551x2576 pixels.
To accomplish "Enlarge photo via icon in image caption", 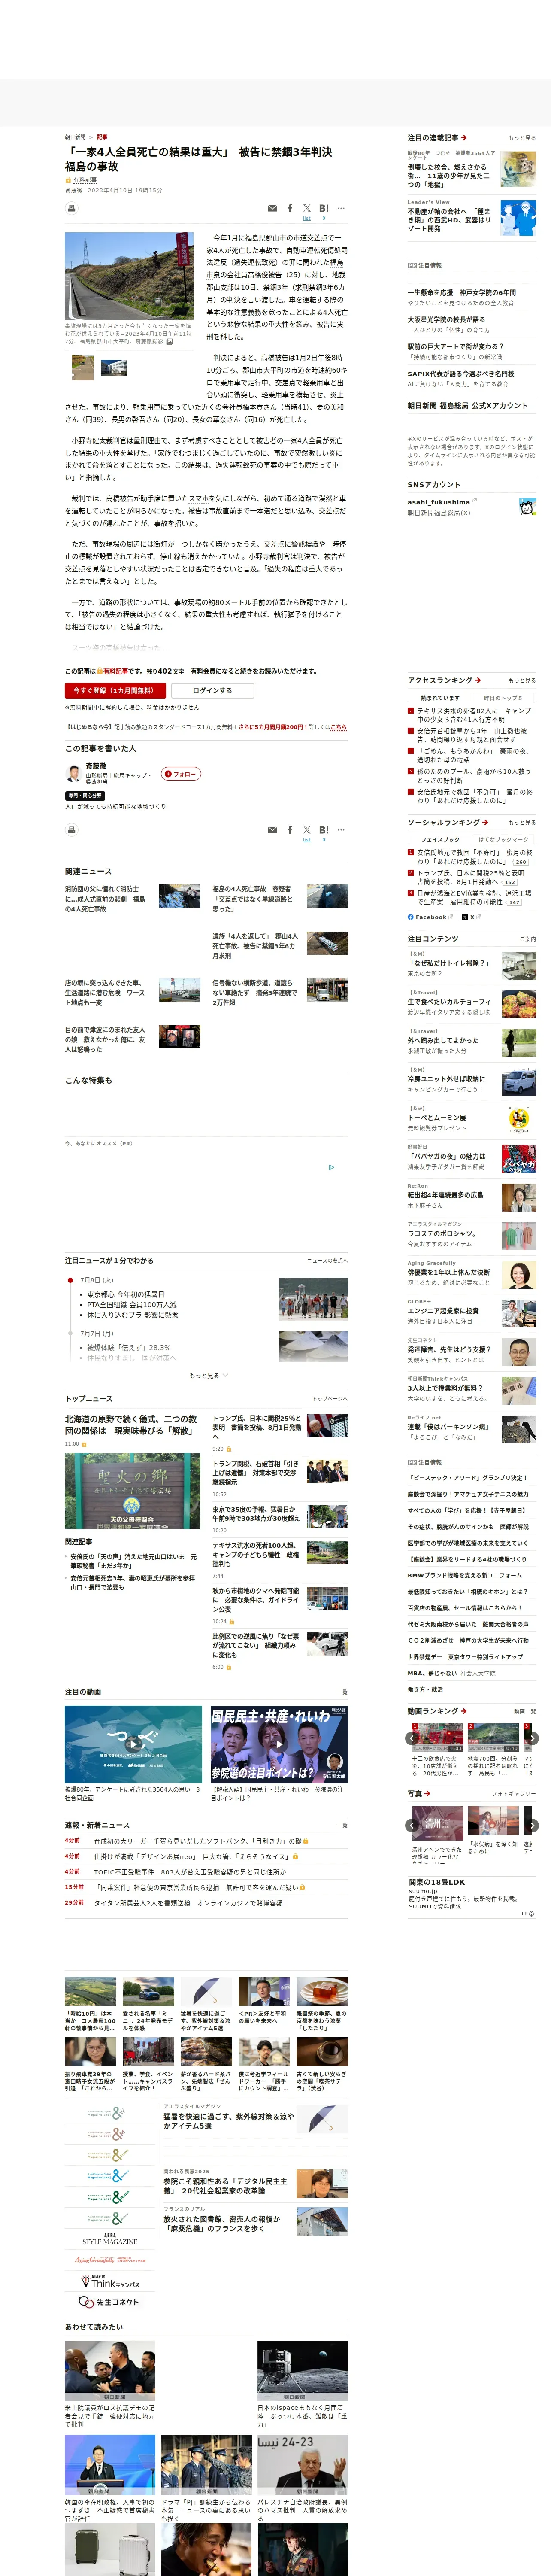I will pos(169,342).
